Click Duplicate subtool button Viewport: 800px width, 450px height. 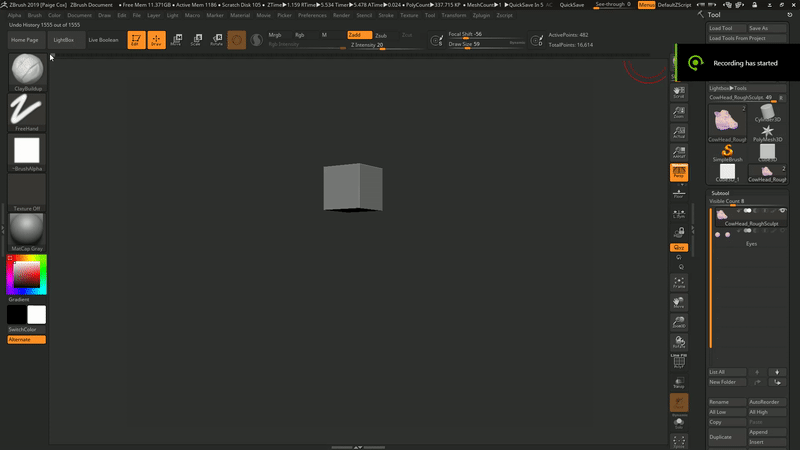(727, 437)
